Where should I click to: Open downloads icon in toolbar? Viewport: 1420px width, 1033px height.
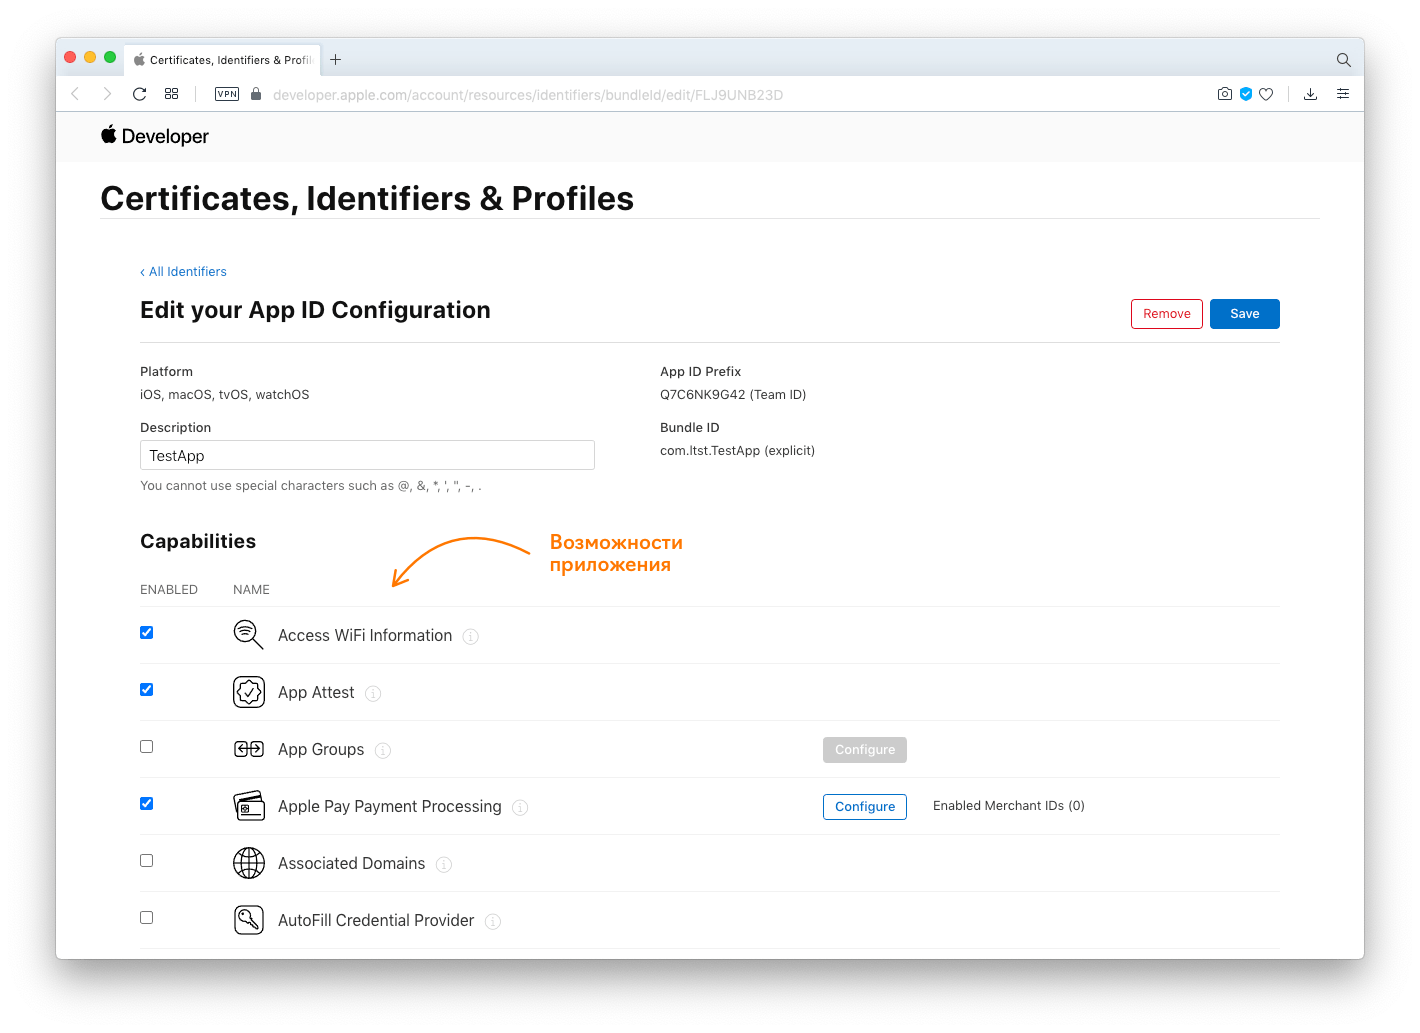coord(1311,94)
